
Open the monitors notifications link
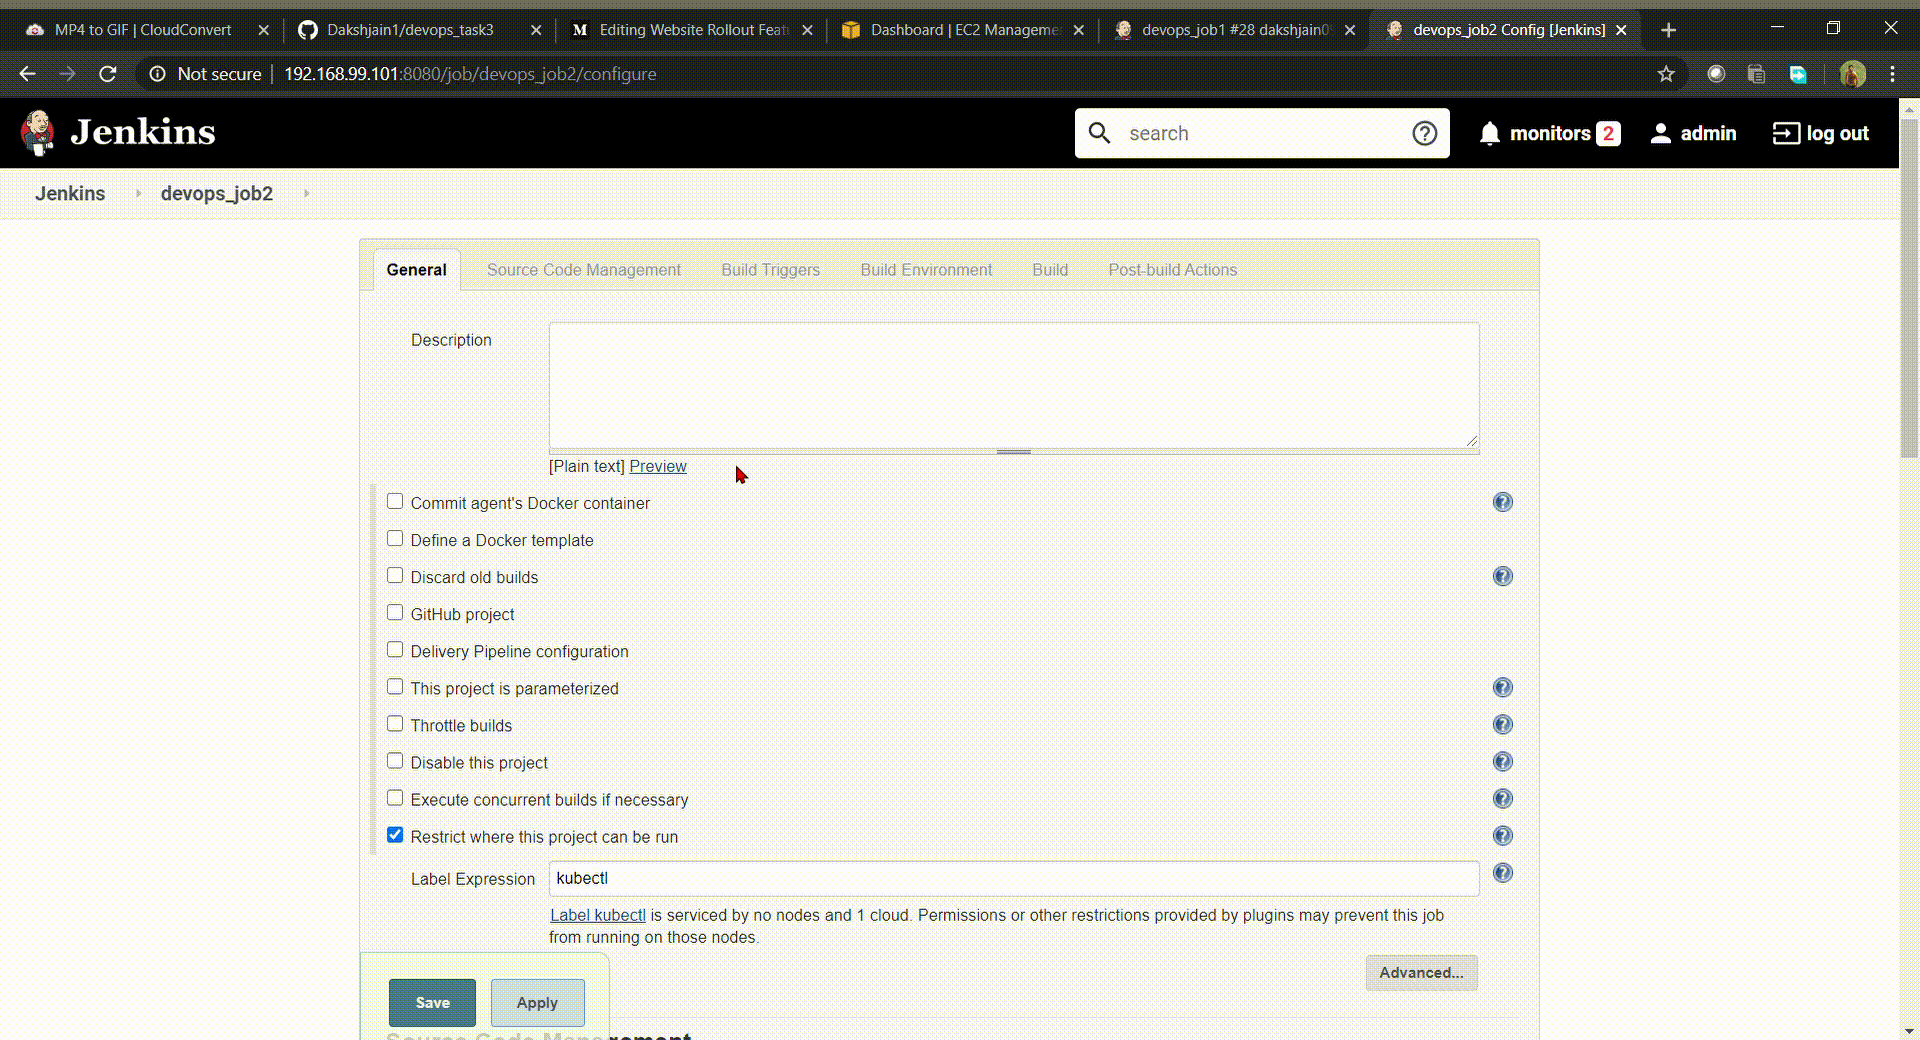[1550, 133]
